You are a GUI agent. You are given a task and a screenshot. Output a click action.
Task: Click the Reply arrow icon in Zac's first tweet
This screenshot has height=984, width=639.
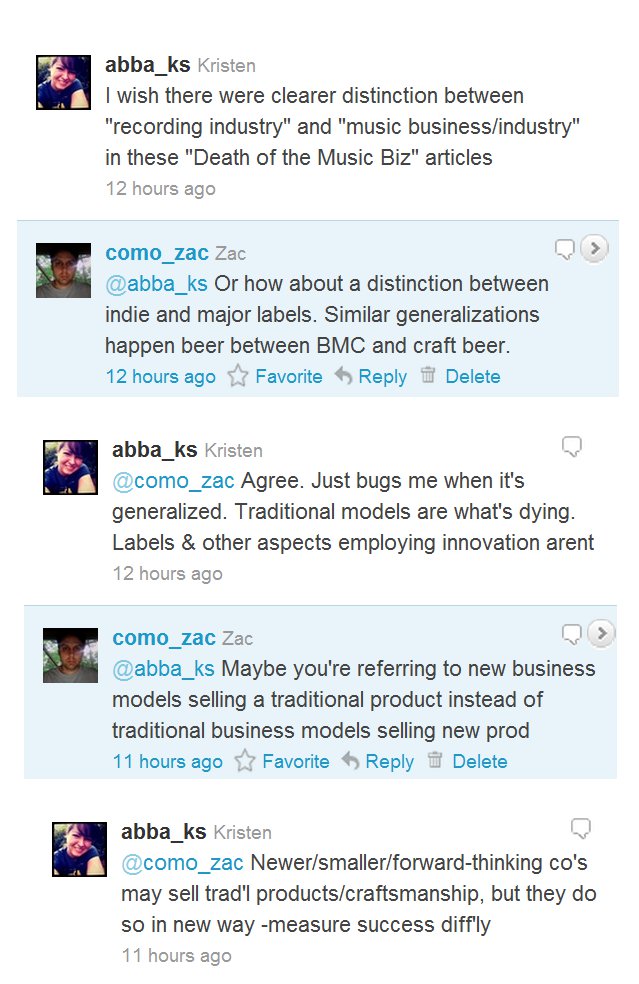343,377
